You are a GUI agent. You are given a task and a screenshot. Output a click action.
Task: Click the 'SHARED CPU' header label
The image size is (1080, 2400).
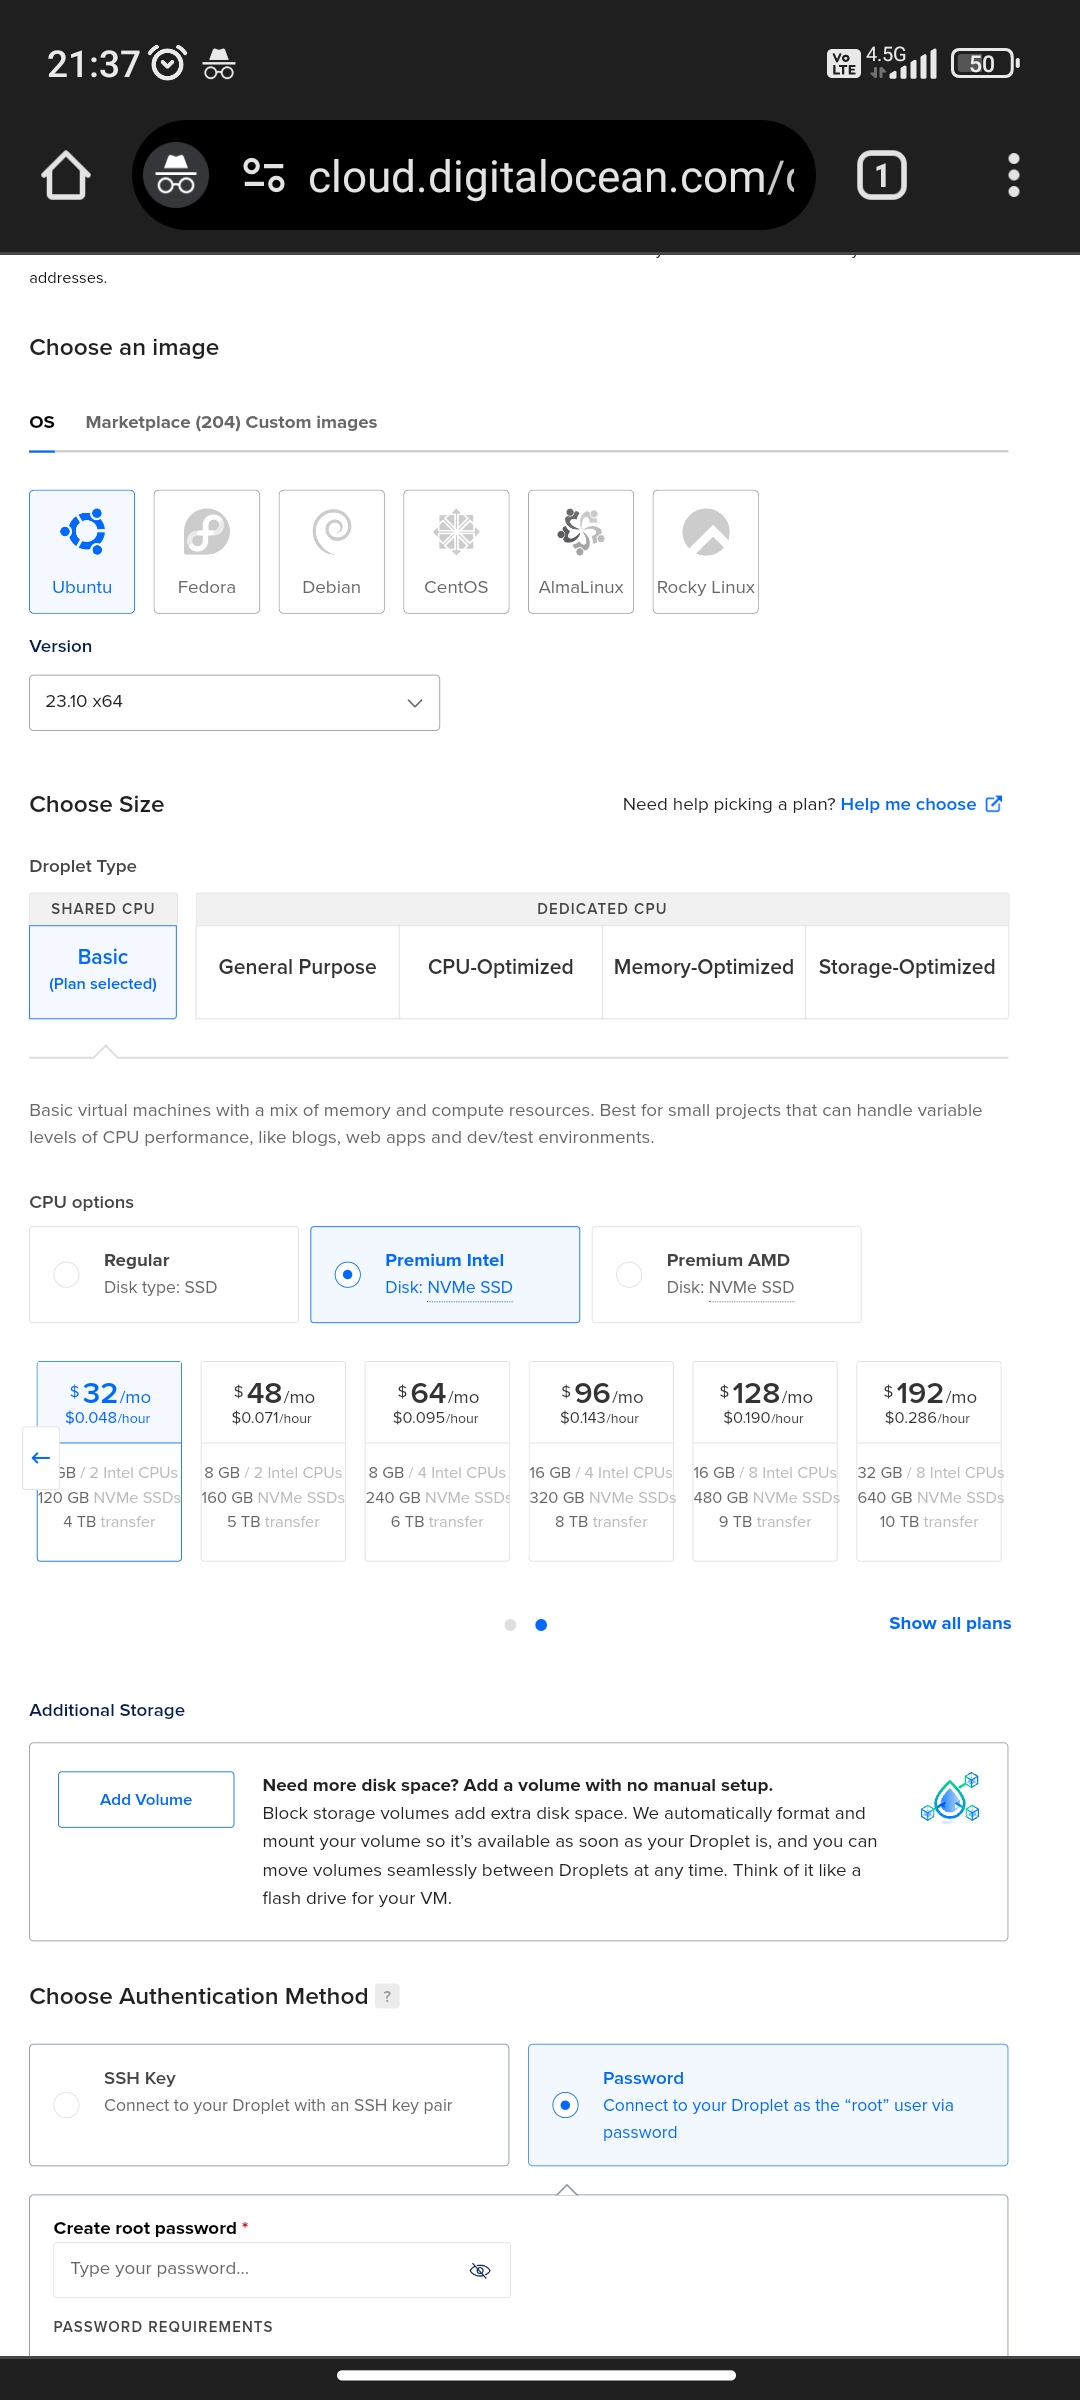point(103,909)
